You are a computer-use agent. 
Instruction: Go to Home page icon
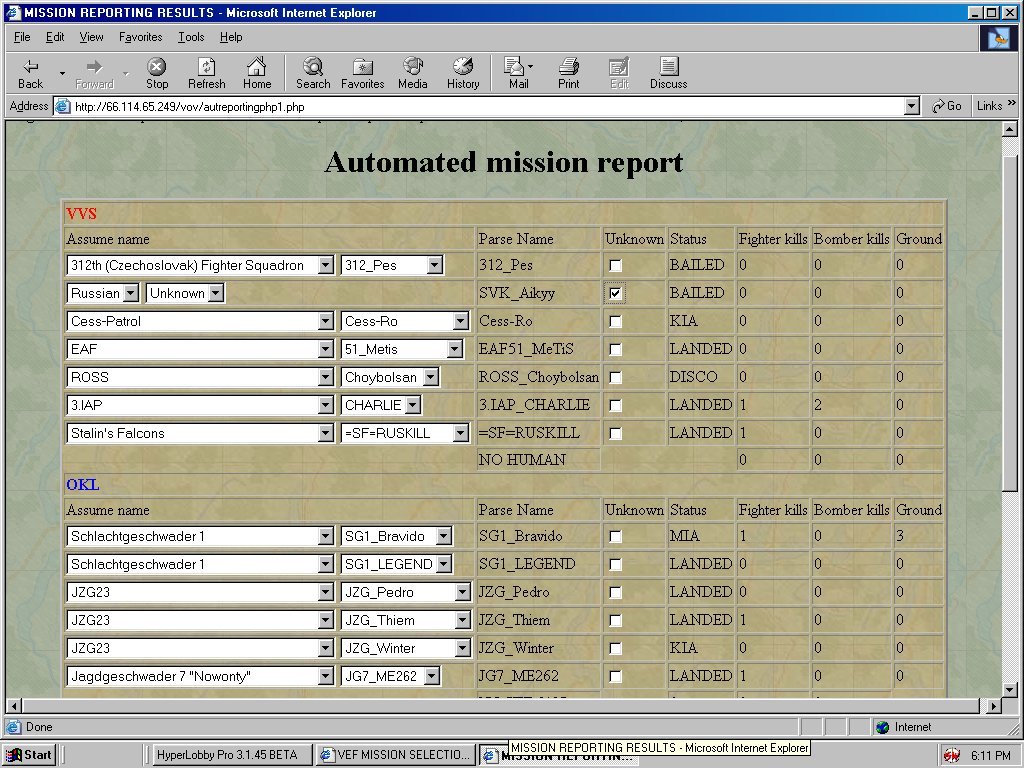coord(257,67)
